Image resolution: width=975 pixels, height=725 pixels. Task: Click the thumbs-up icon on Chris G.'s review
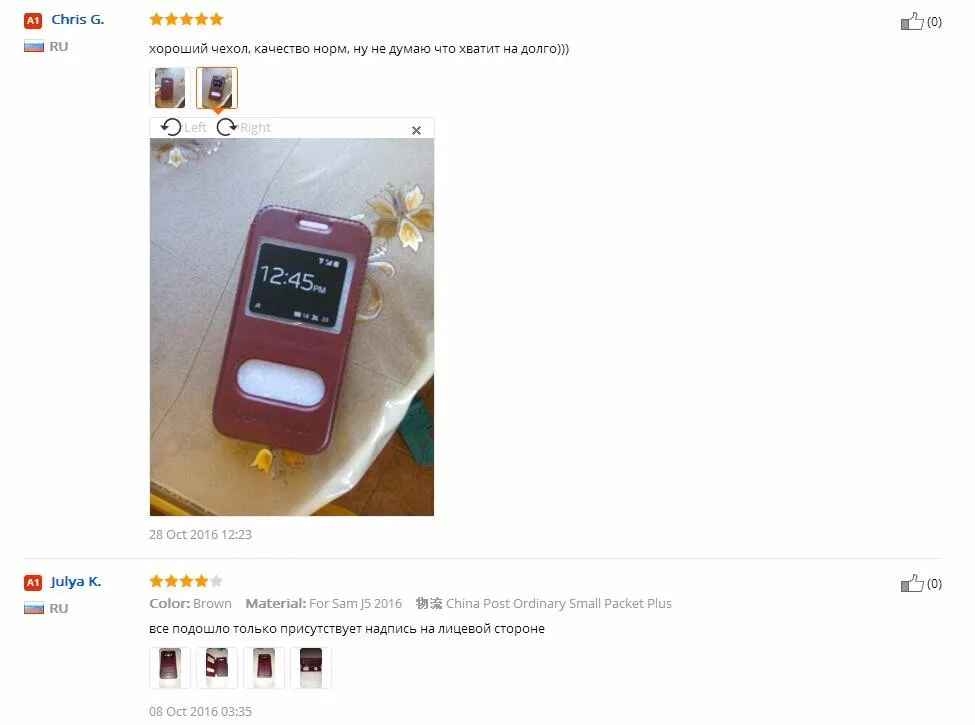click(x=912, y=22)
